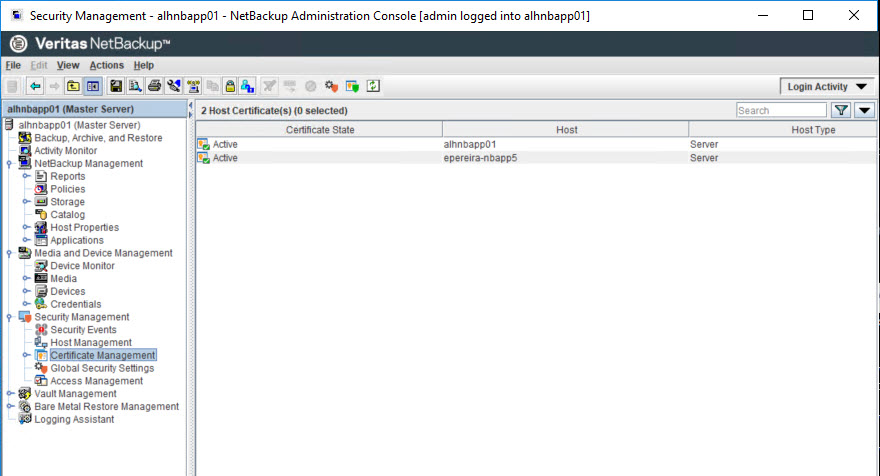Open the dropdown arrow next to the filter
The width and height of the screenshot is (880, 476).
865,111
